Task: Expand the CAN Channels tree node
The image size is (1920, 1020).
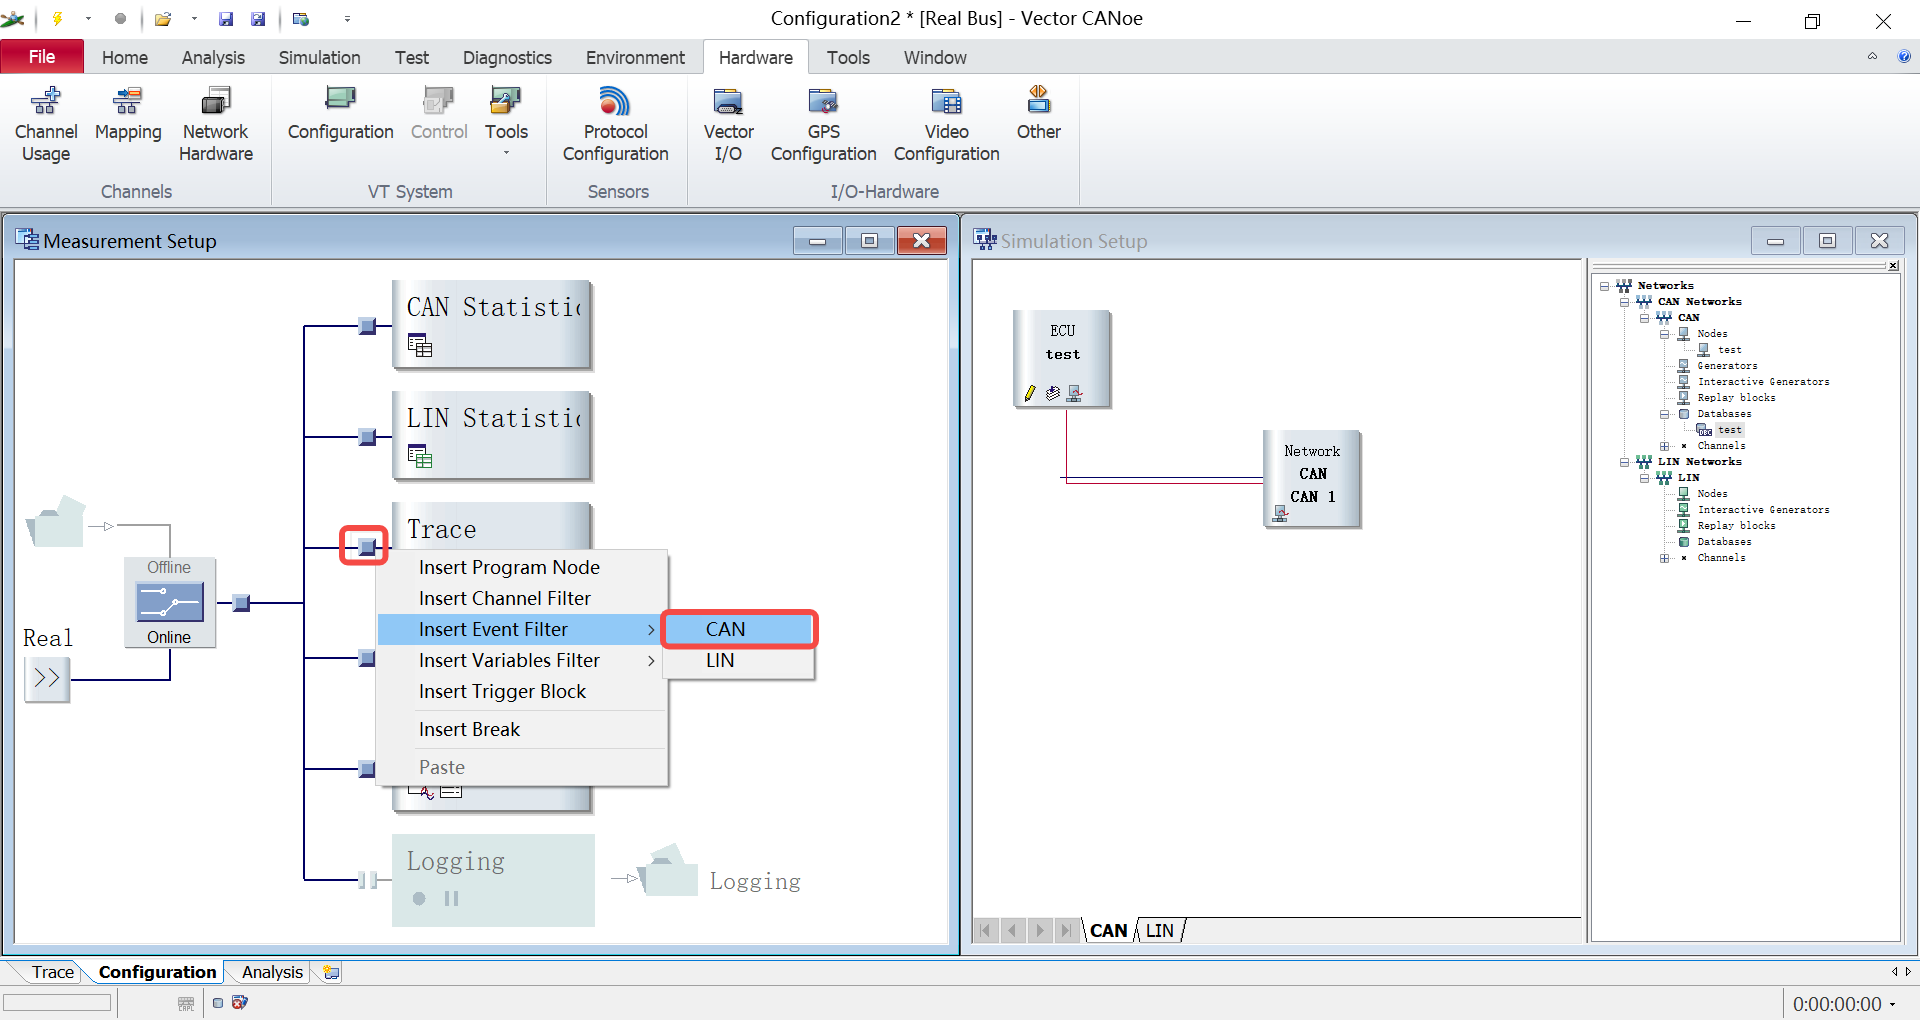Action: pos(1664,446)
